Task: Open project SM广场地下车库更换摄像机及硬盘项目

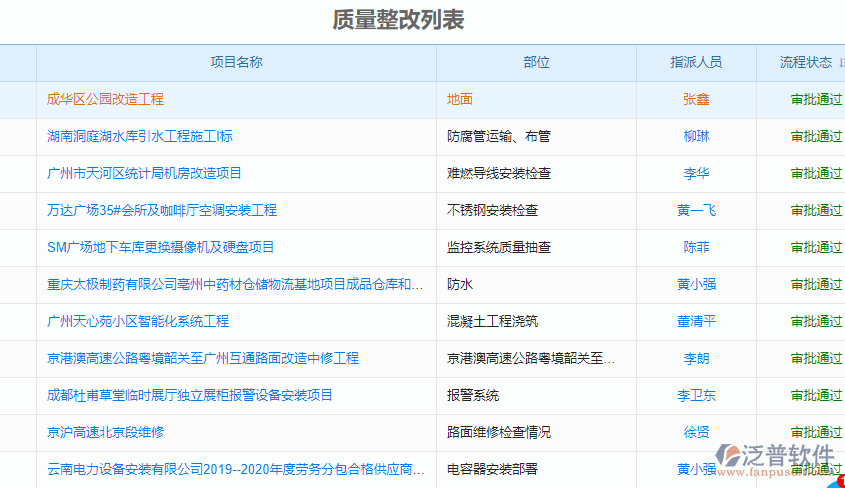Action: point(161,247)
